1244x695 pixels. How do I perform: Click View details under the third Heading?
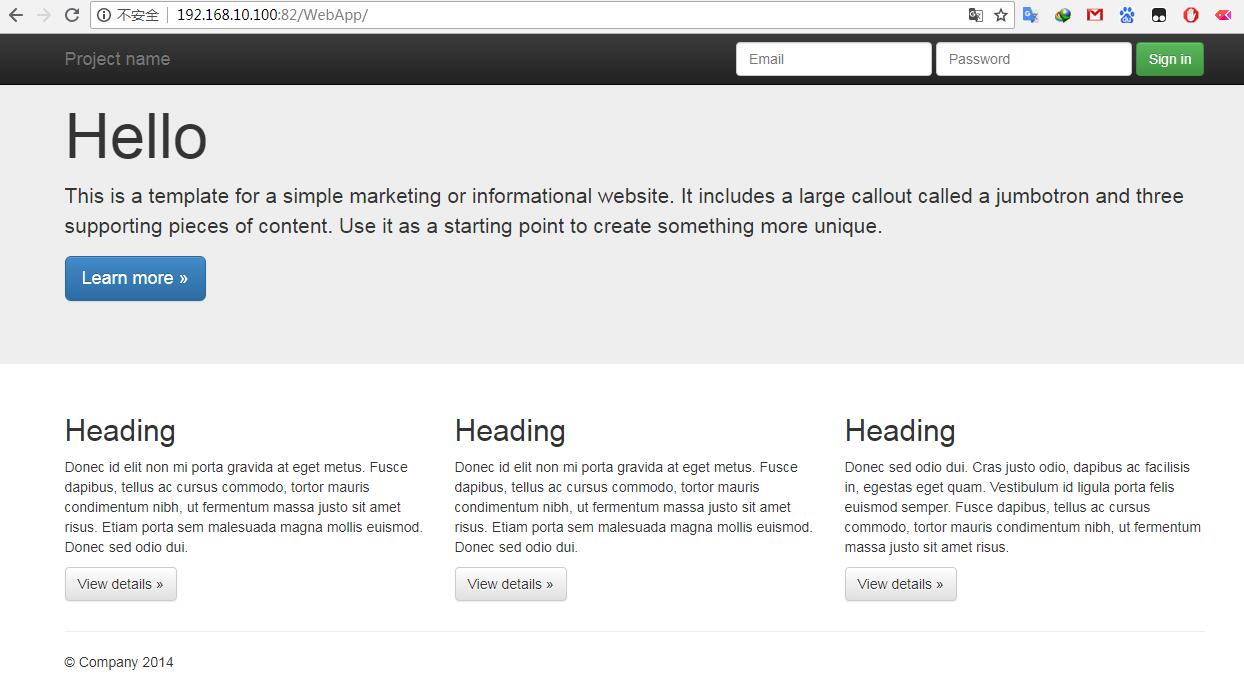click(900, 584)
